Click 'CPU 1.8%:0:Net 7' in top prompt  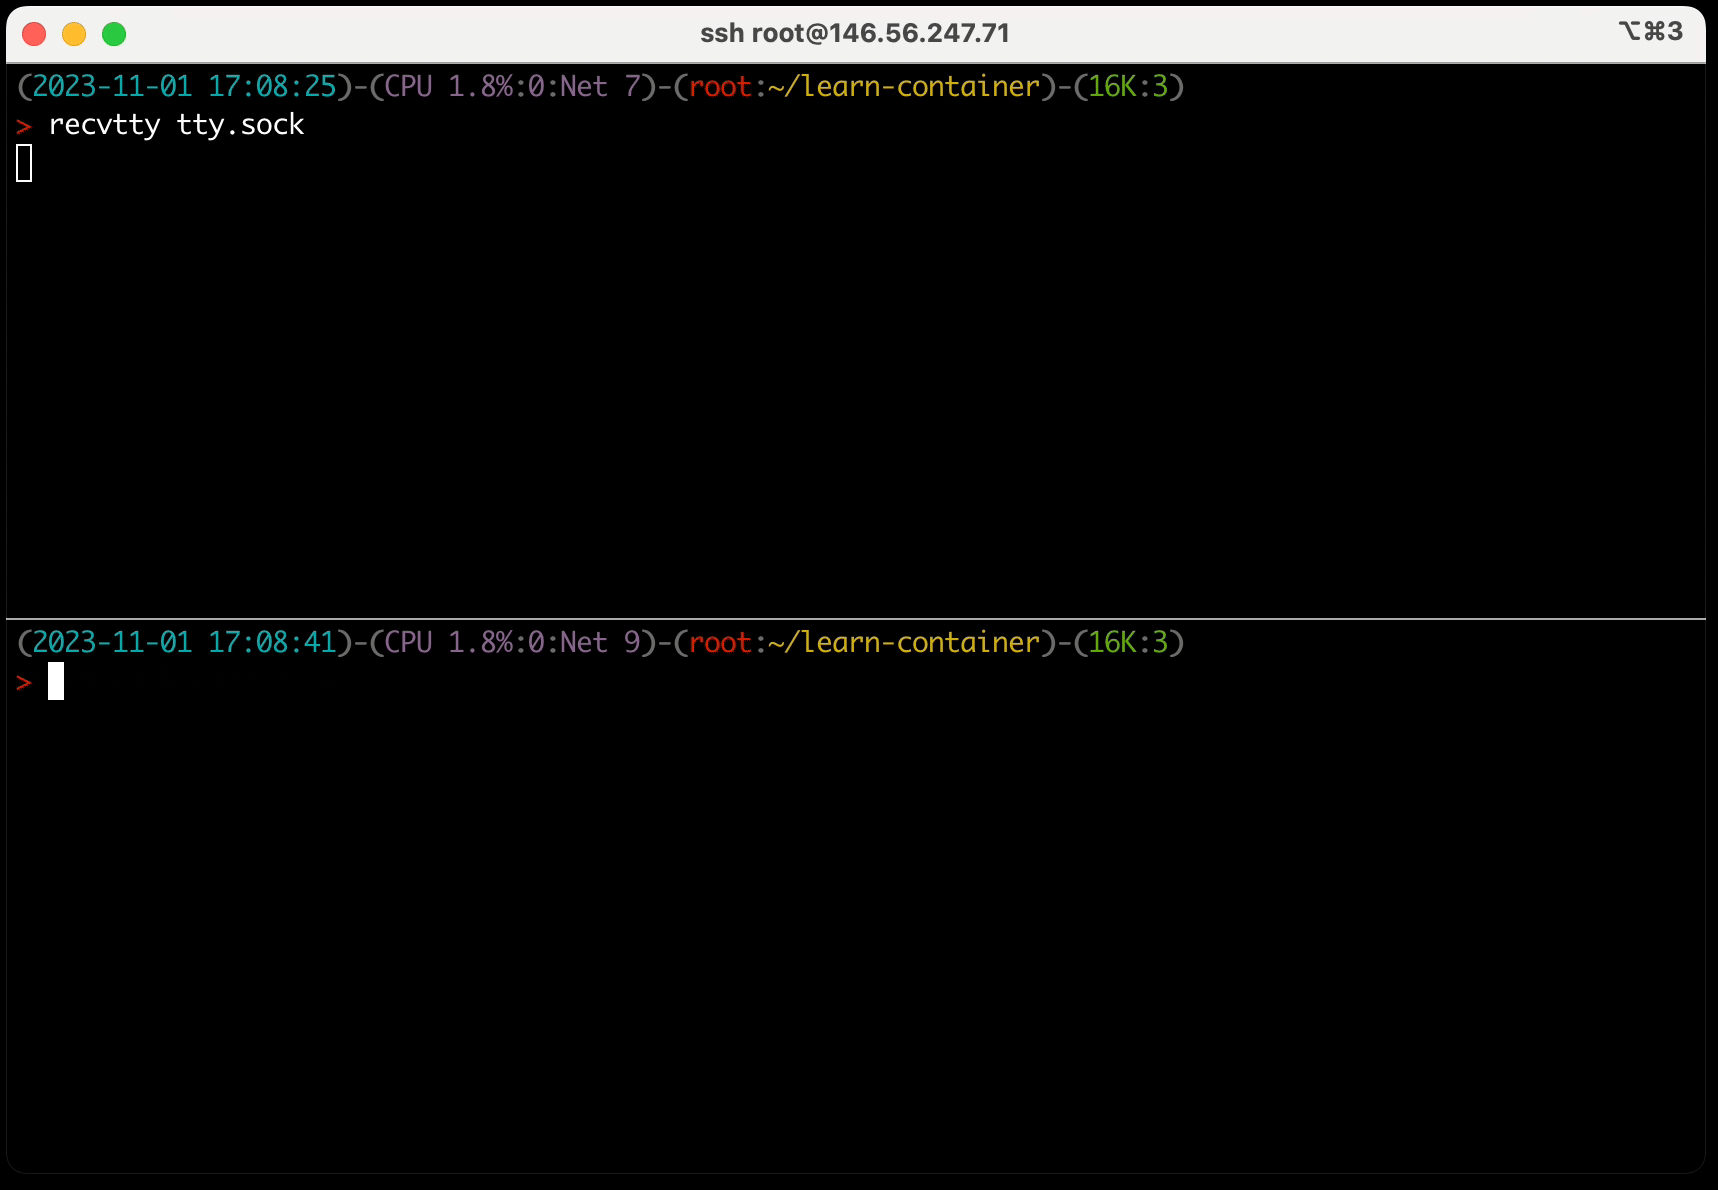513,87
